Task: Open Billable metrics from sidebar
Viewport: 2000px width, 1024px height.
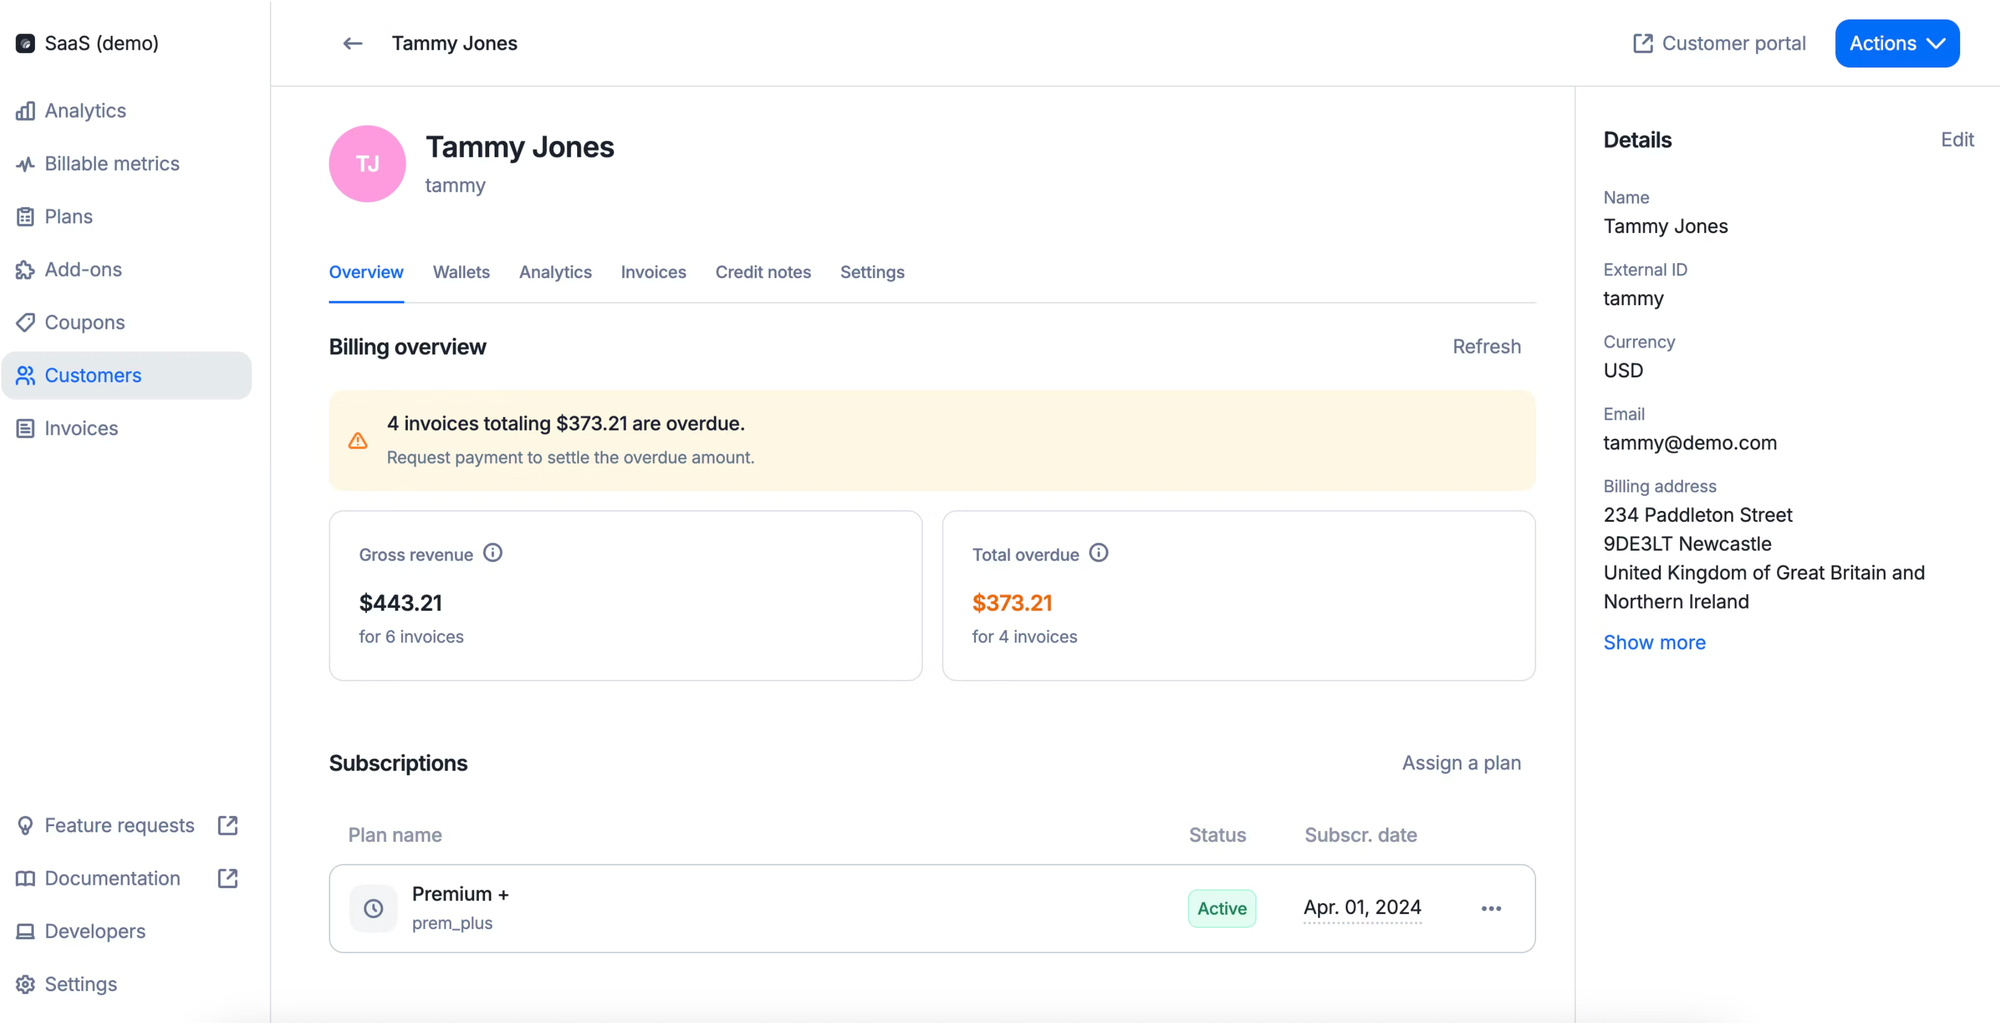Action: [111, 164]
